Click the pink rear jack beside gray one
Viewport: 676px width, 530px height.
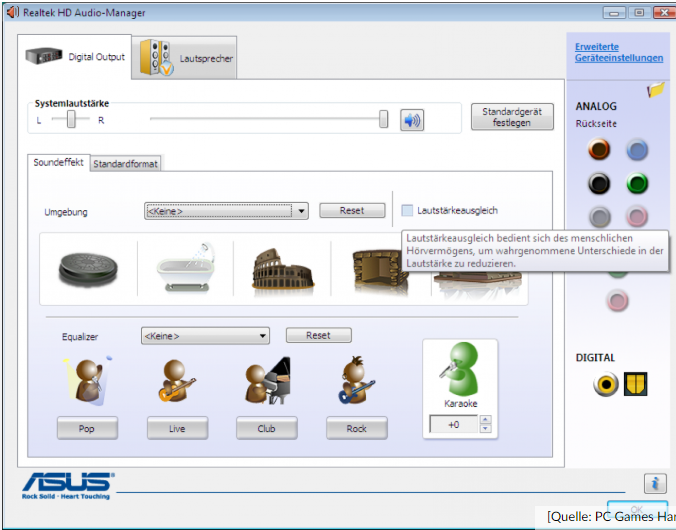click(x=637, y=216)
